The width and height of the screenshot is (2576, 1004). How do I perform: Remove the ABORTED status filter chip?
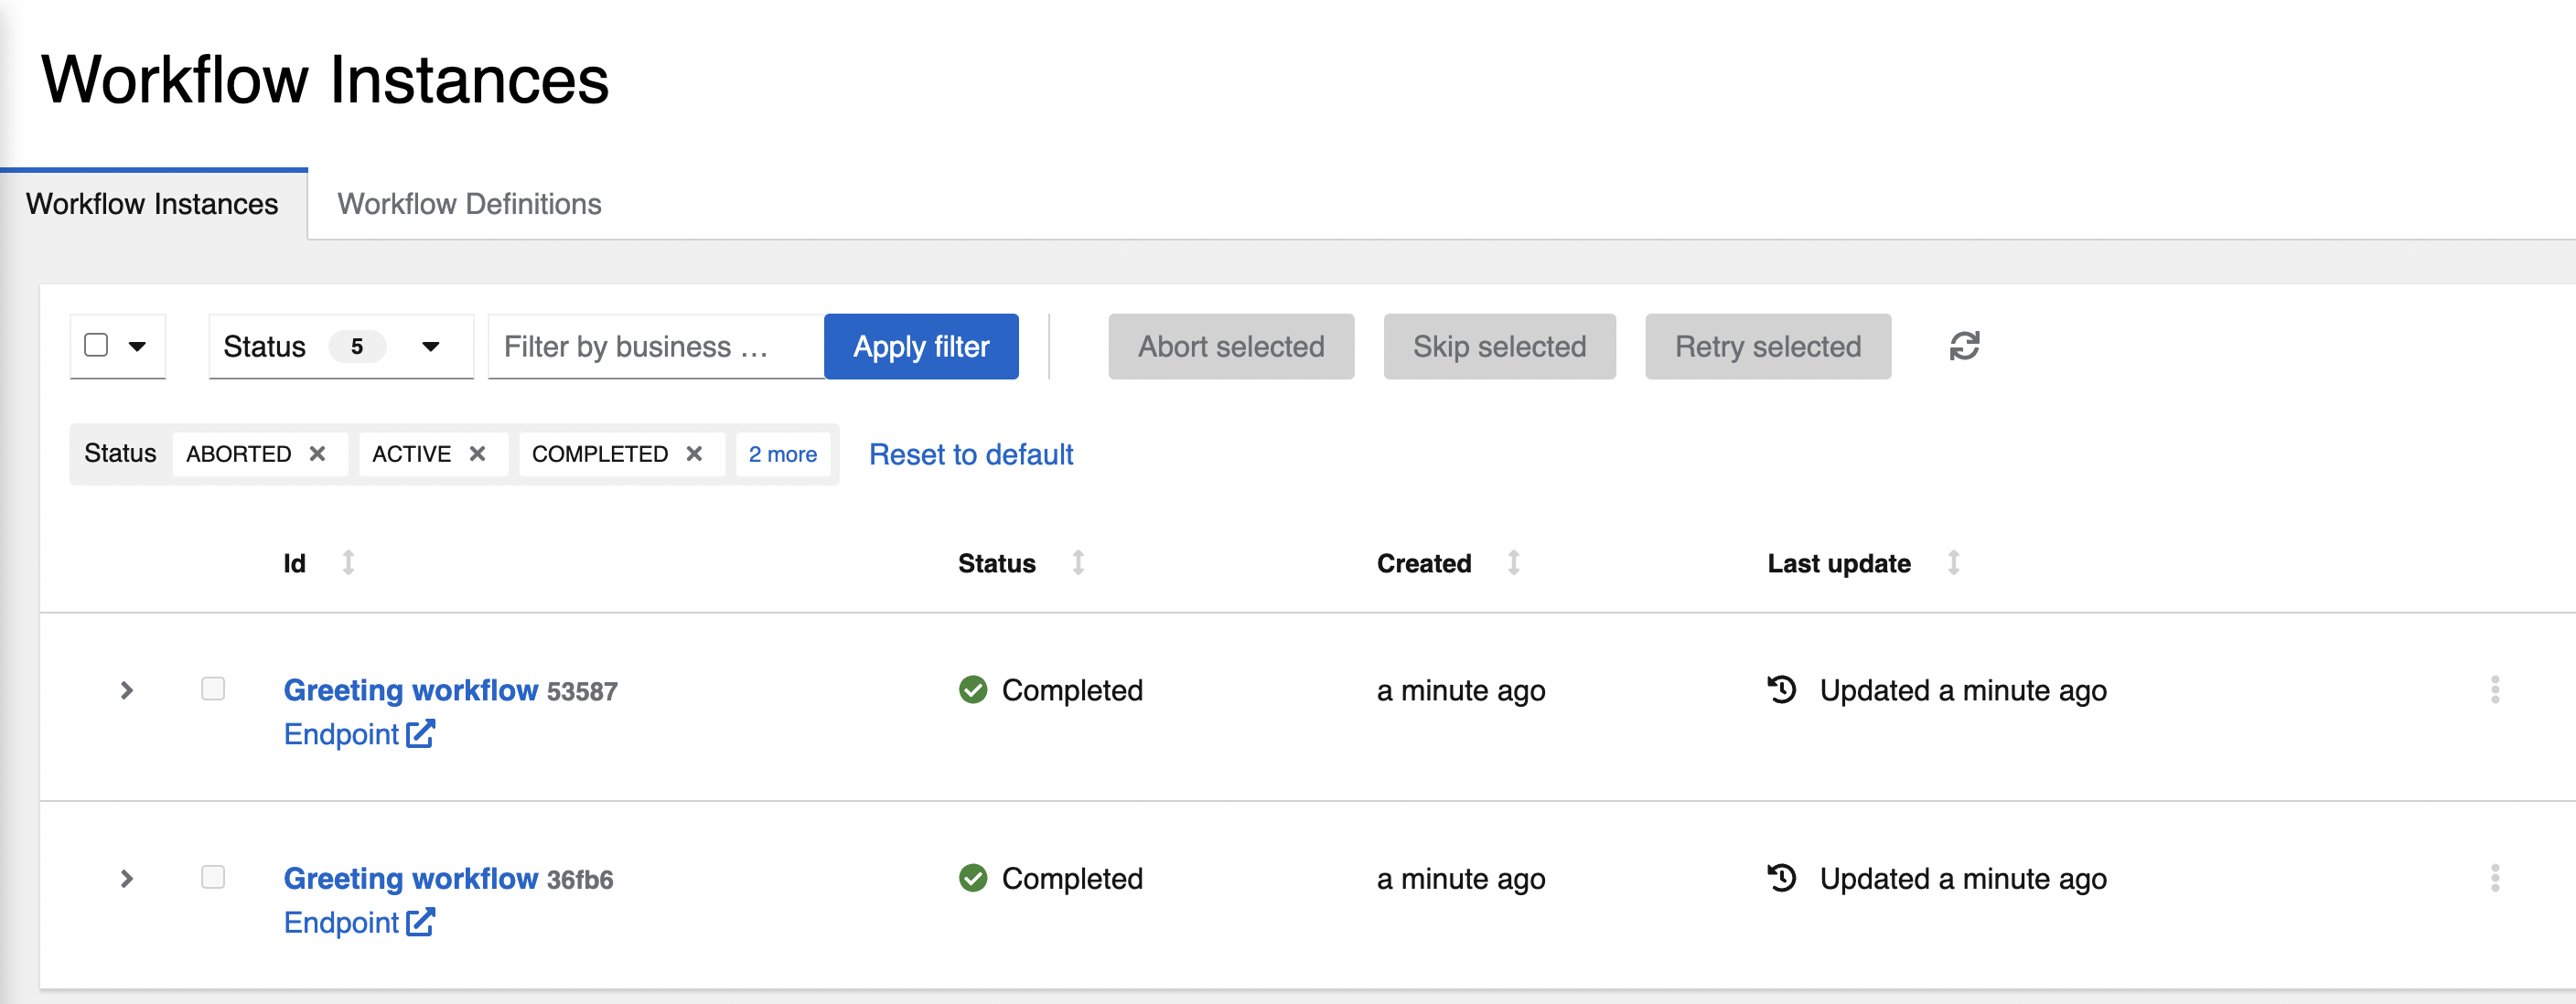[x=318, y=454]
